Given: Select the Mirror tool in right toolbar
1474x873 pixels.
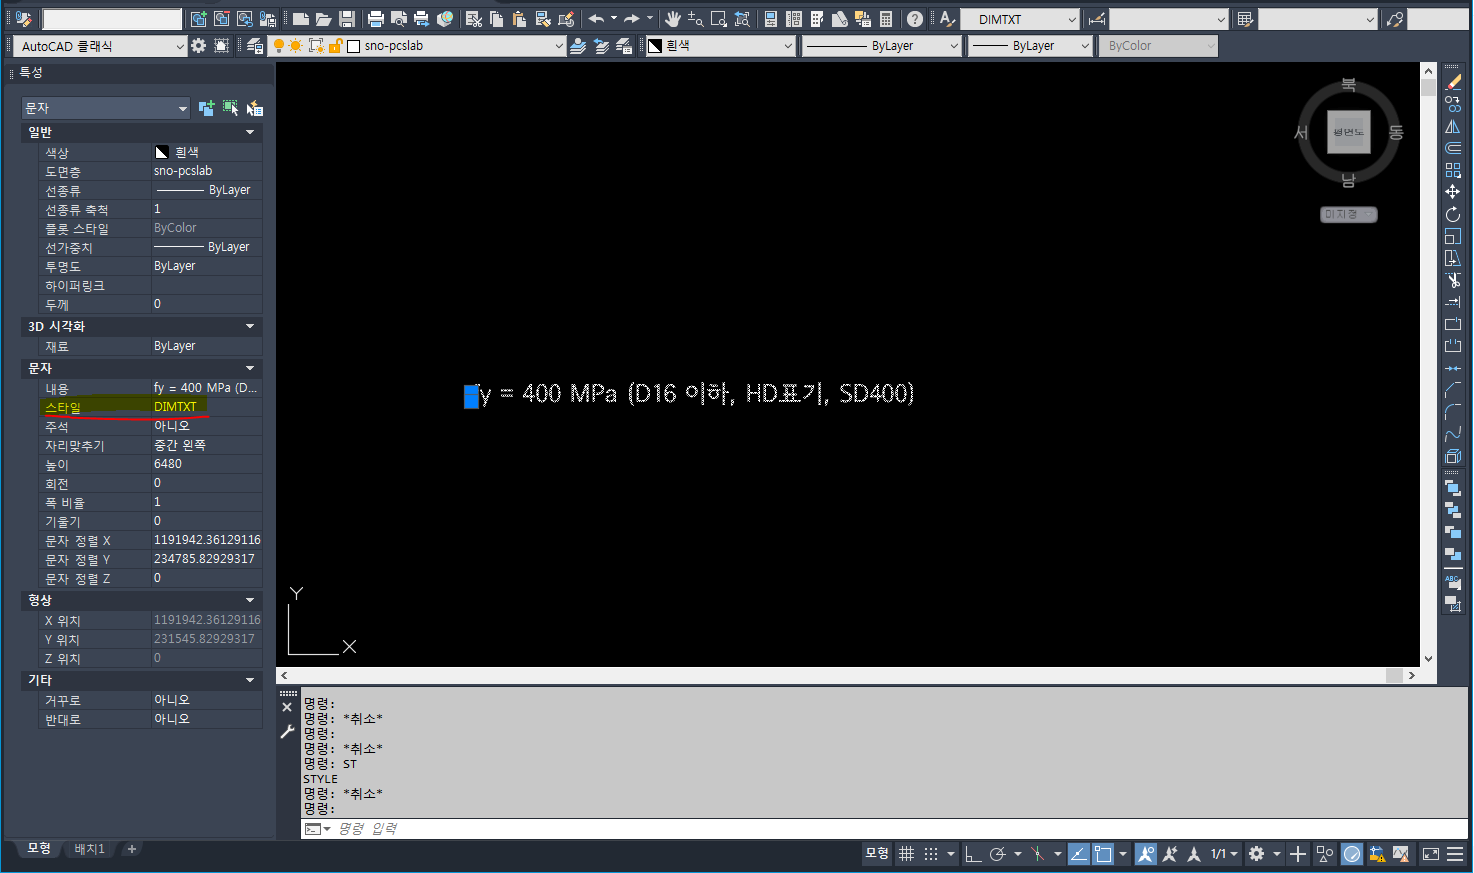Looking at the screenshot, I should click(1453, 126).
